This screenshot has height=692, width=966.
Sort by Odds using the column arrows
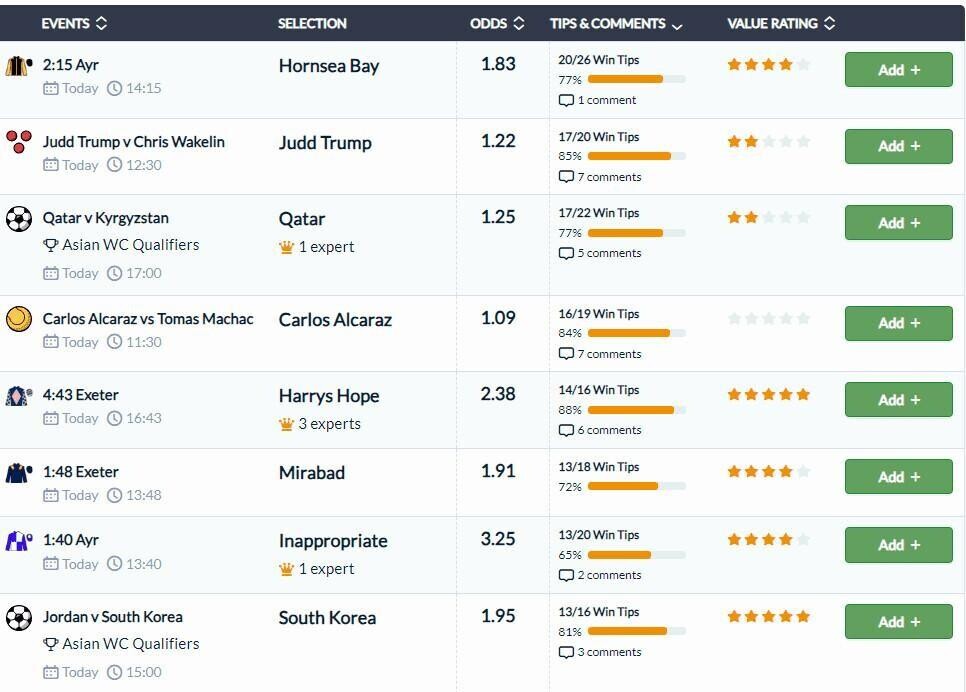[x=519, y=23]
